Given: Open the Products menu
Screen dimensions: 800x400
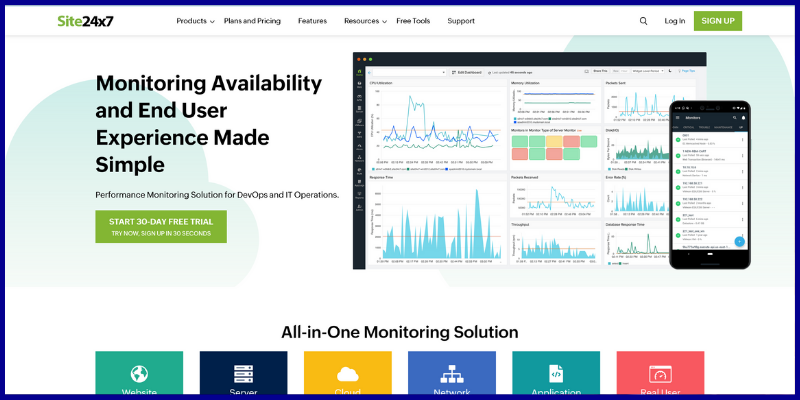Looking at the screenshot, I should 191,21.
